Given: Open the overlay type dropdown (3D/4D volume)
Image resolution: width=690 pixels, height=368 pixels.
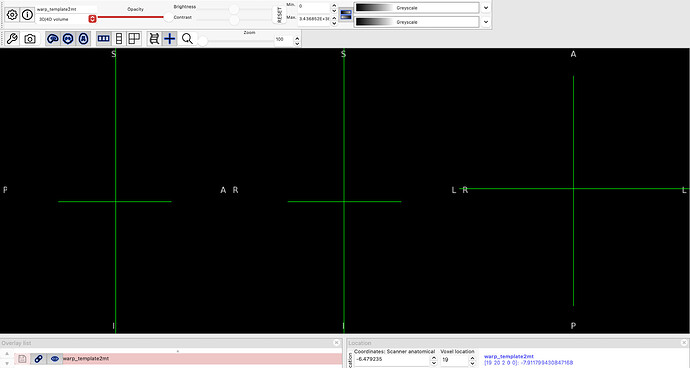Looking at the screenshot, I should tap(67, 19).
